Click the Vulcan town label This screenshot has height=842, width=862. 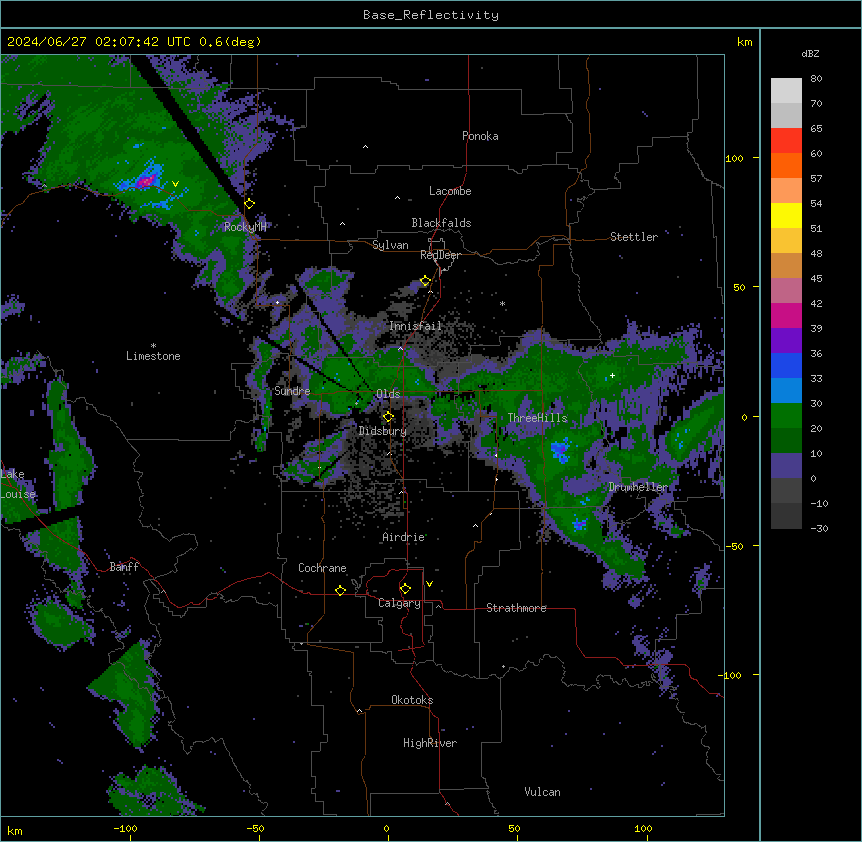(542, 792)
